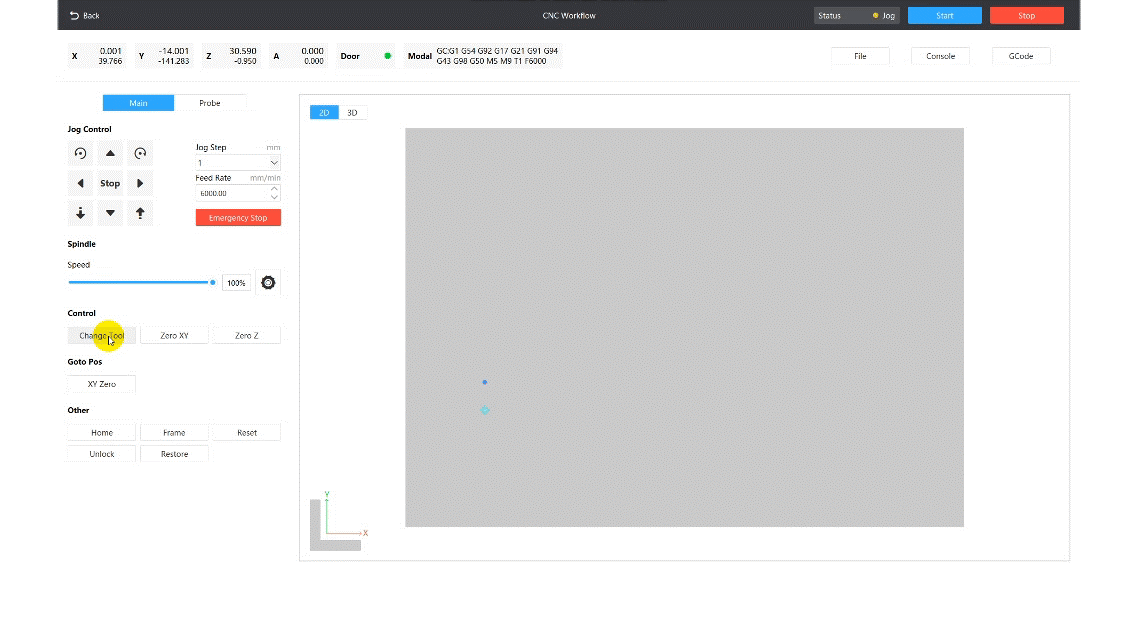Screen dimensions: 1138x619
Task: Select the Main tab
Action: (x=137, y=102)
